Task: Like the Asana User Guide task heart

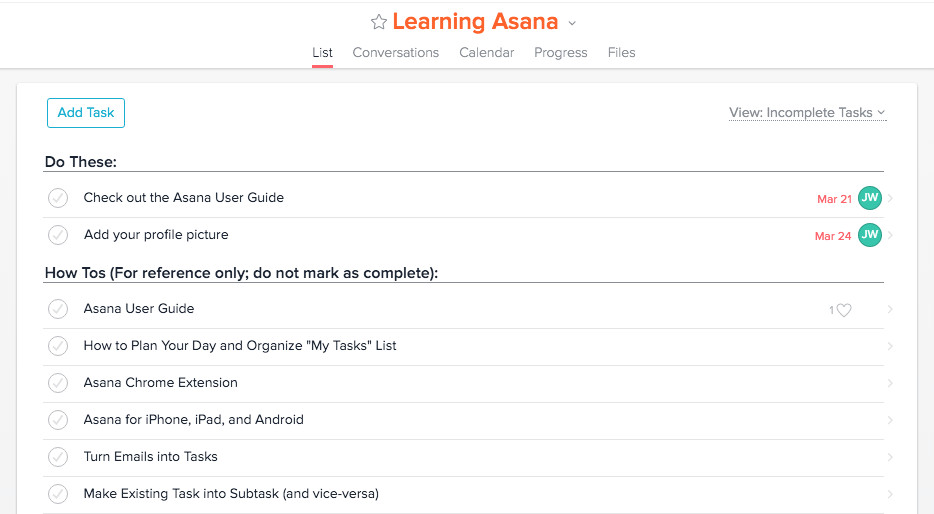Action: 844,310
